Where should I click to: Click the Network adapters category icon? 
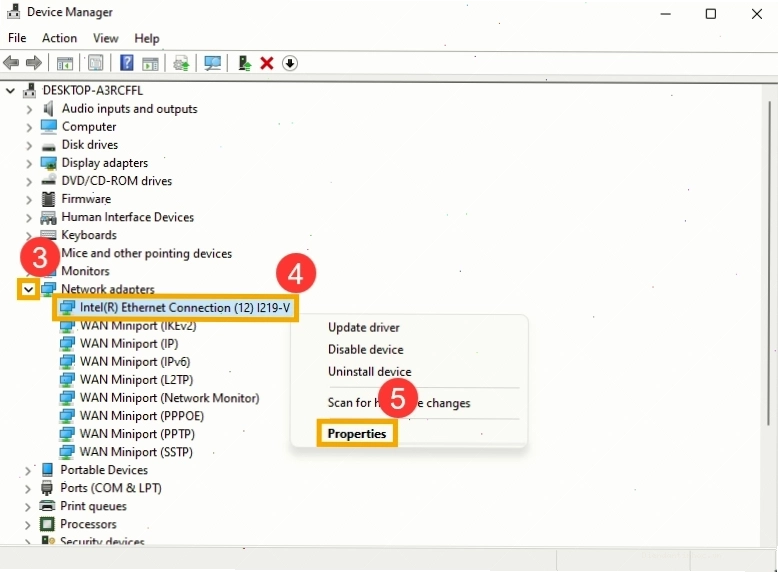point(49,289)
